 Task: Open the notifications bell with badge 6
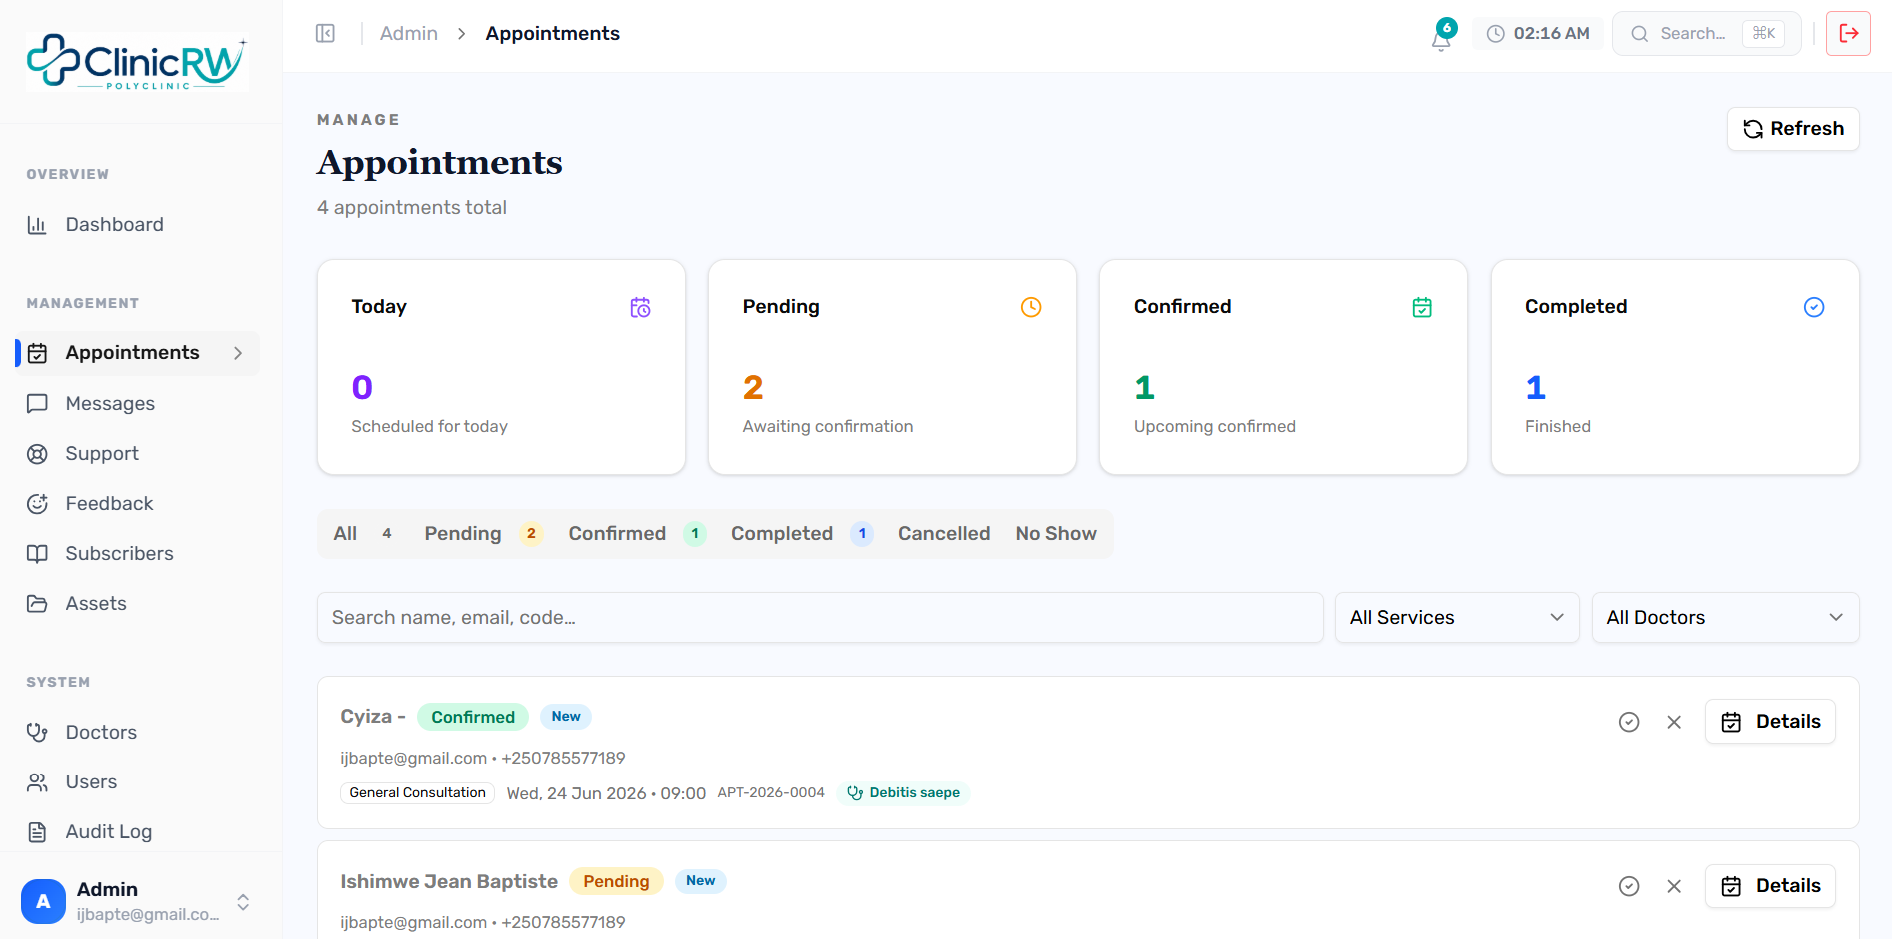pos(1441,37)
